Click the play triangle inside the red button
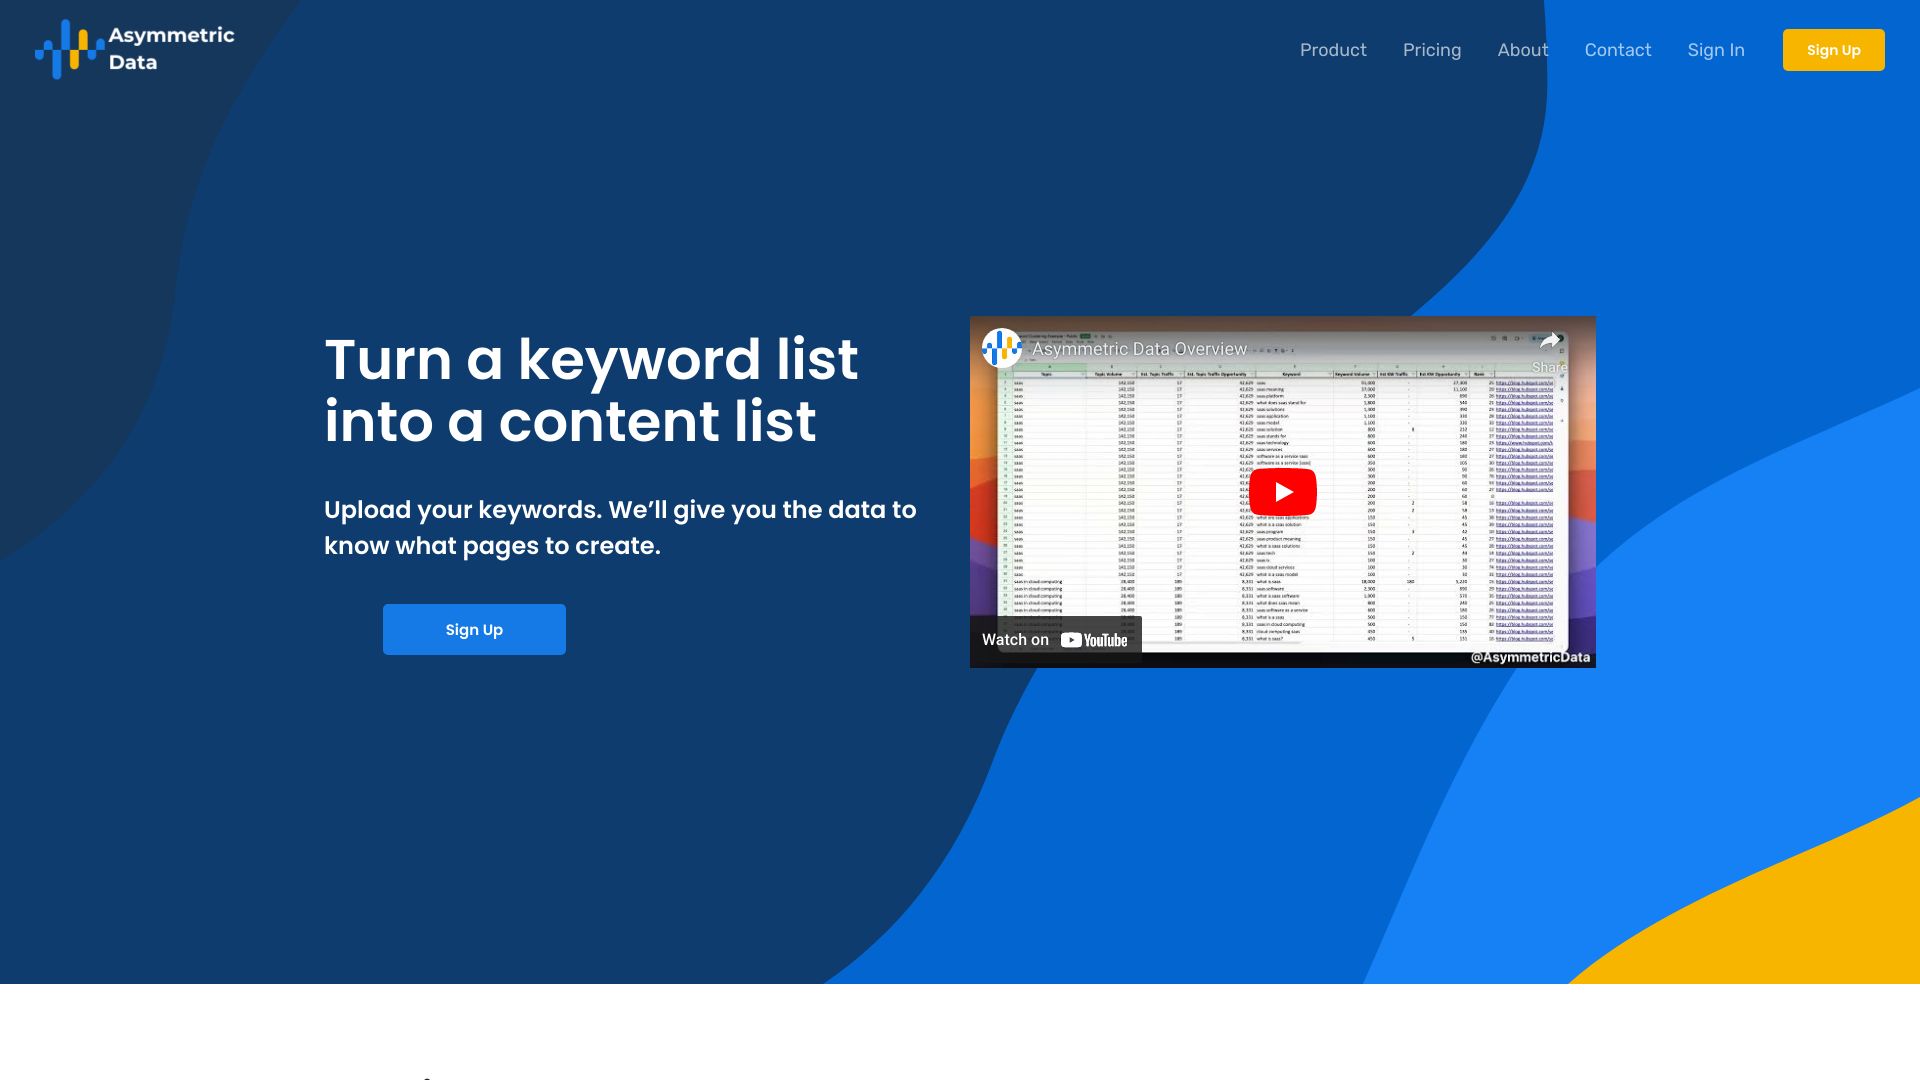The image size is (1920, 1080). coord(1286,491)
